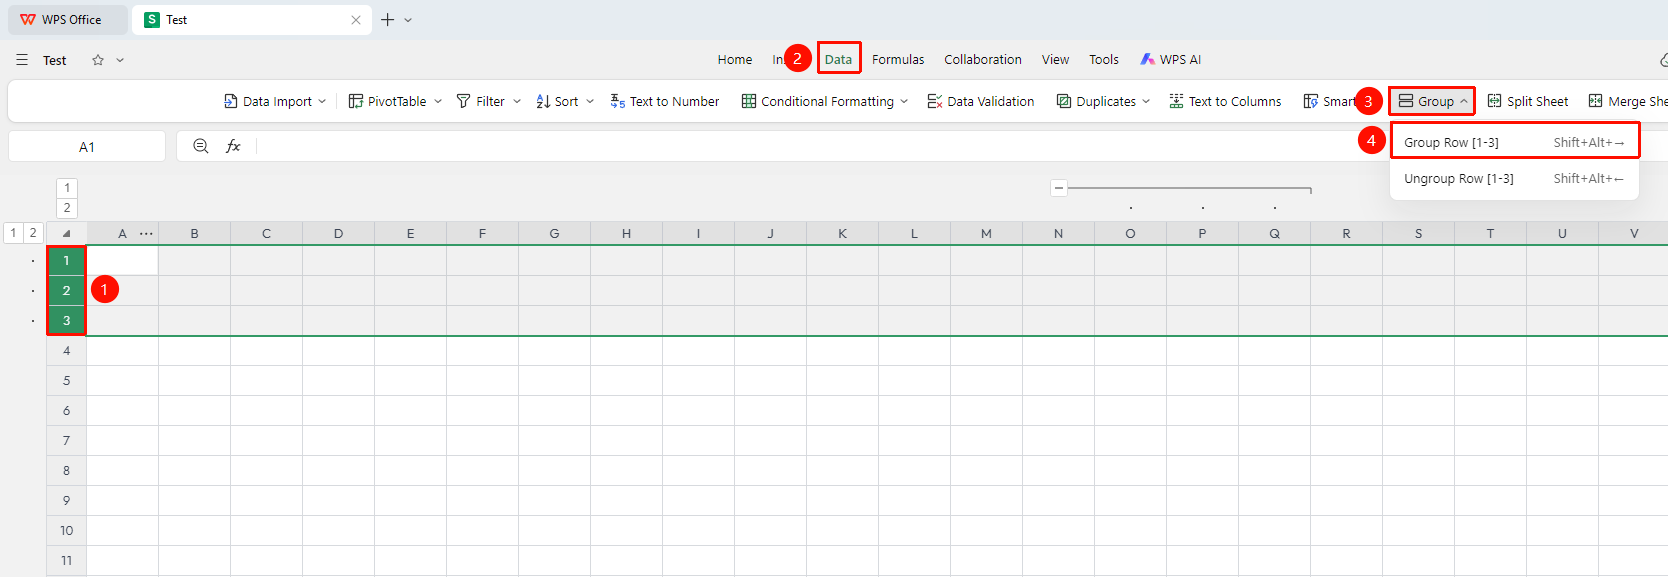
Task: Choose Group Row [1-3] from the menu
Action: coord(1515,142)
